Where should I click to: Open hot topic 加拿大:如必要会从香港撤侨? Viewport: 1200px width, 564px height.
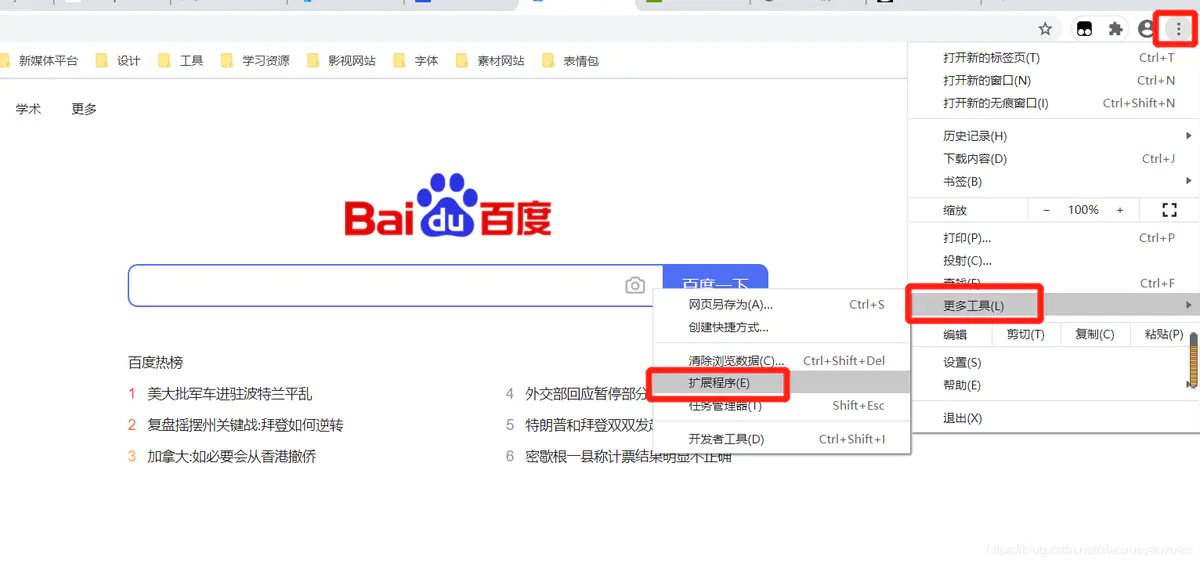click(x=232, y=456)
